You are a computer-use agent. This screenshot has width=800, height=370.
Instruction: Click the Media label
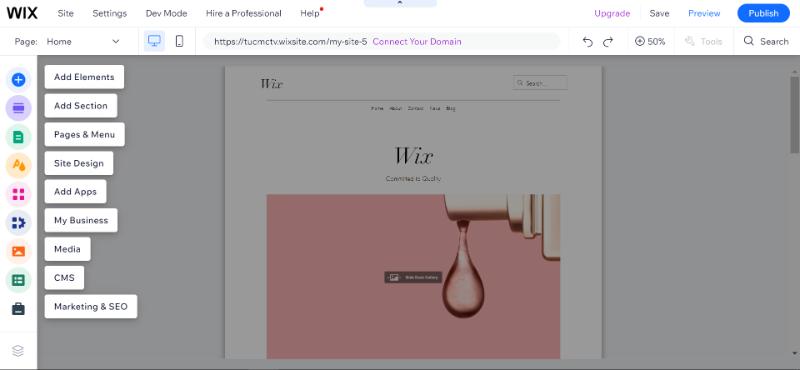point(67,249)
